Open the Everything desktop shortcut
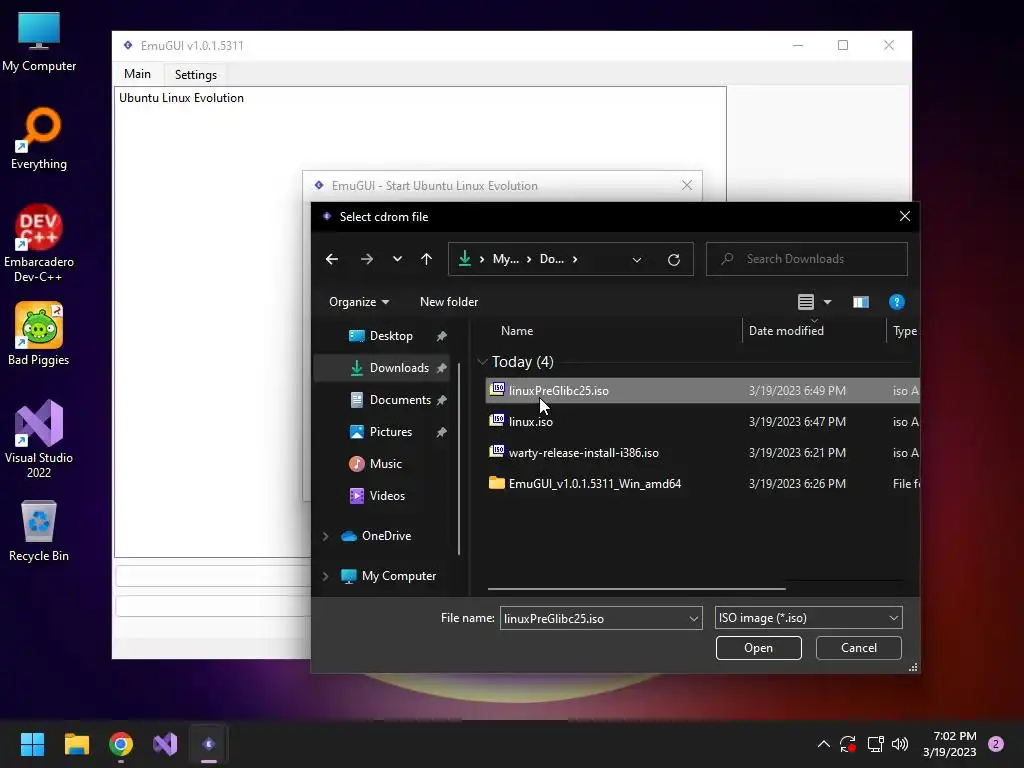Image resolution: width=1024 pixels, height=768 pixels. point(39,138)
